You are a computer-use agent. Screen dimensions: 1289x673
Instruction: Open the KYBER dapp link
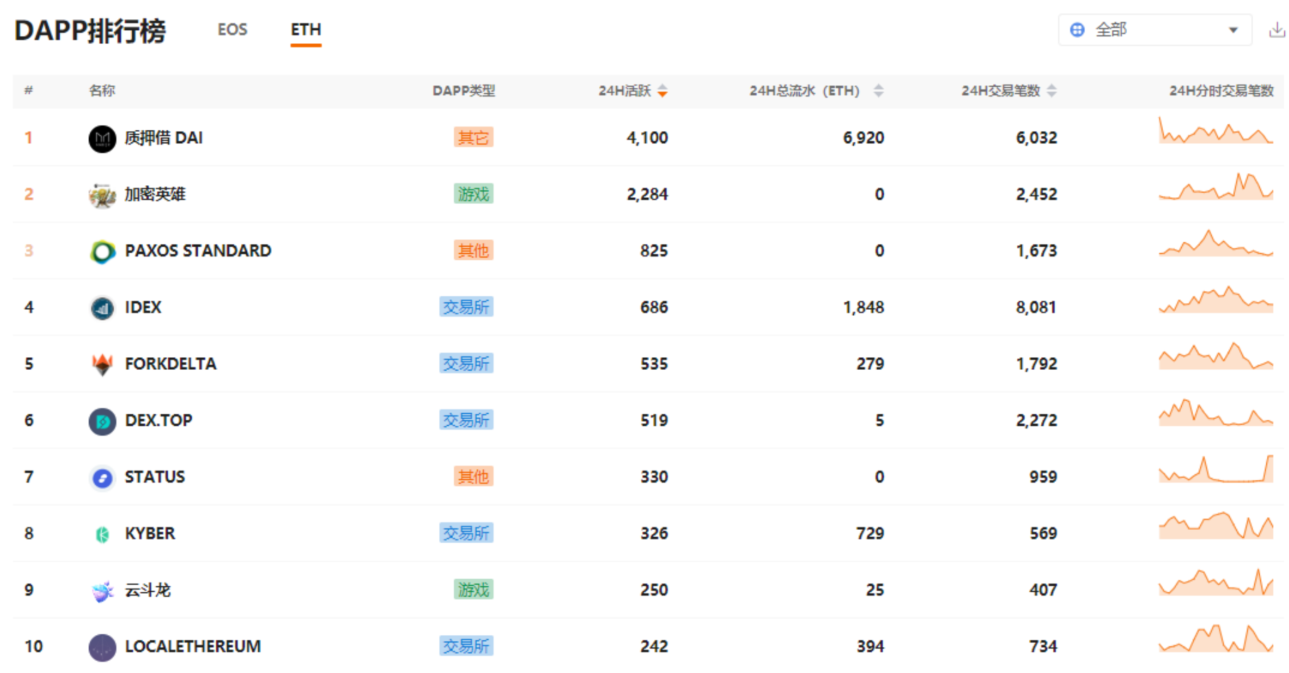click(150, 534)
